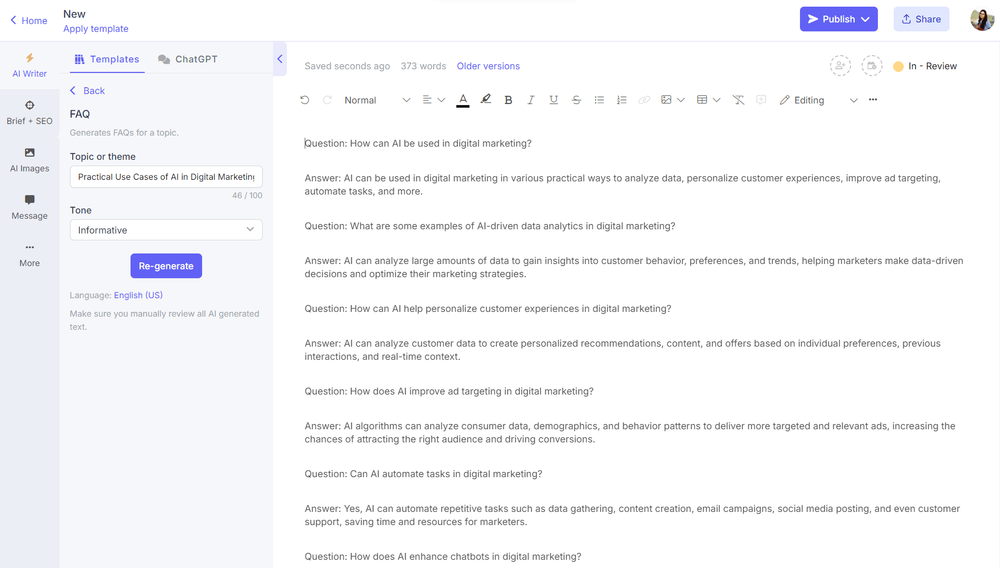The image size is (1000, 568).
Task: Toggle italic formatting
Action: (x=531, y=100)
